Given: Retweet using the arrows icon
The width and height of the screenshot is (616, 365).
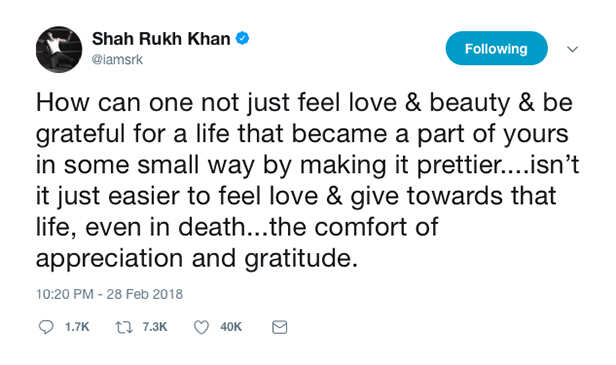Looking at the screenshot, I should click(x=124, y=327).
